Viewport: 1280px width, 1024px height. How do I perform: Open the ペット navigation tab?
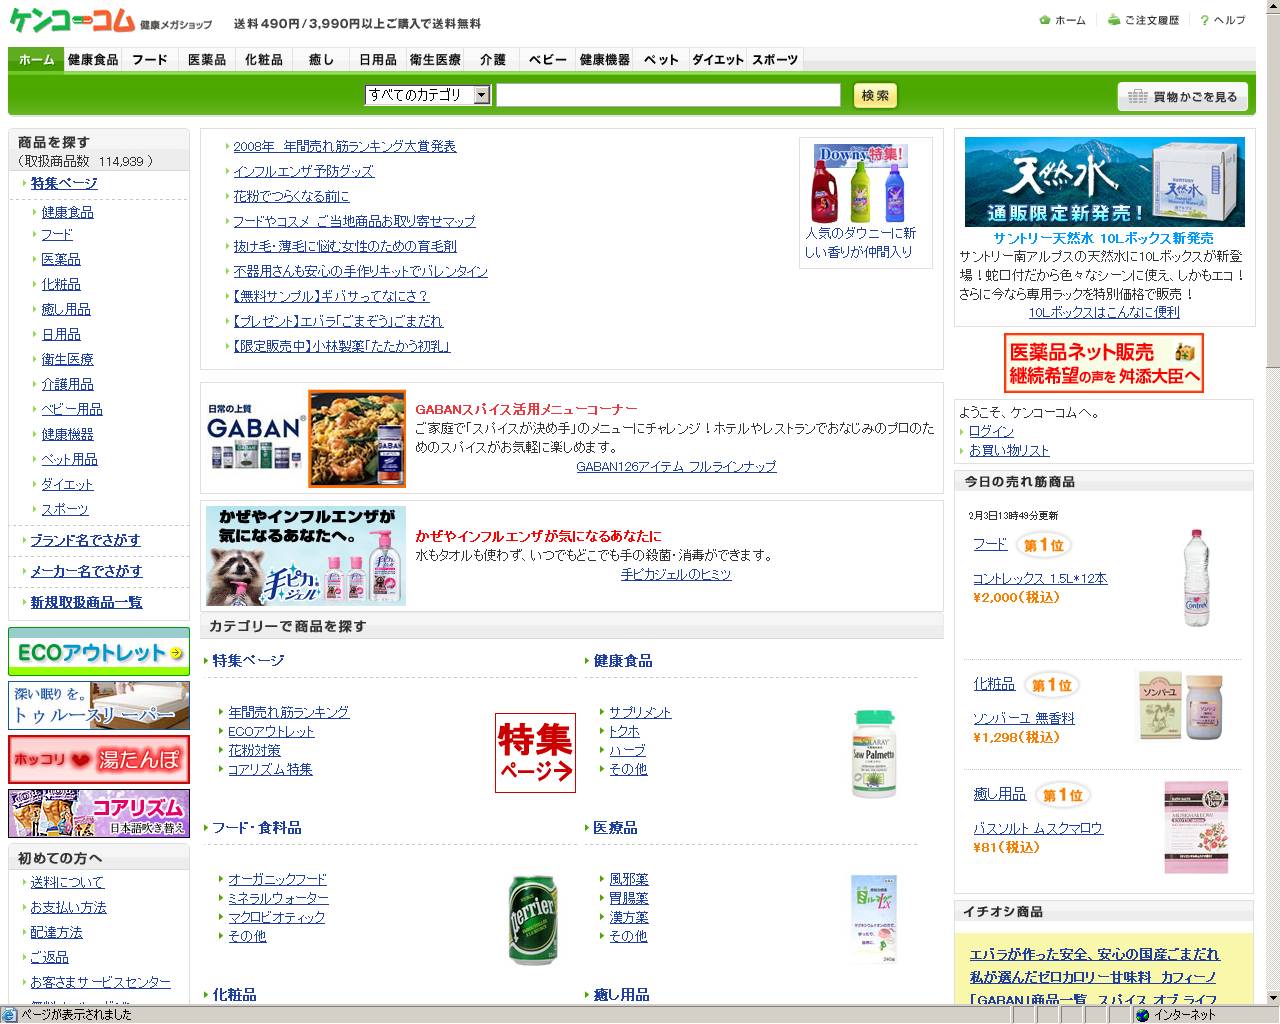coord(661,60)
